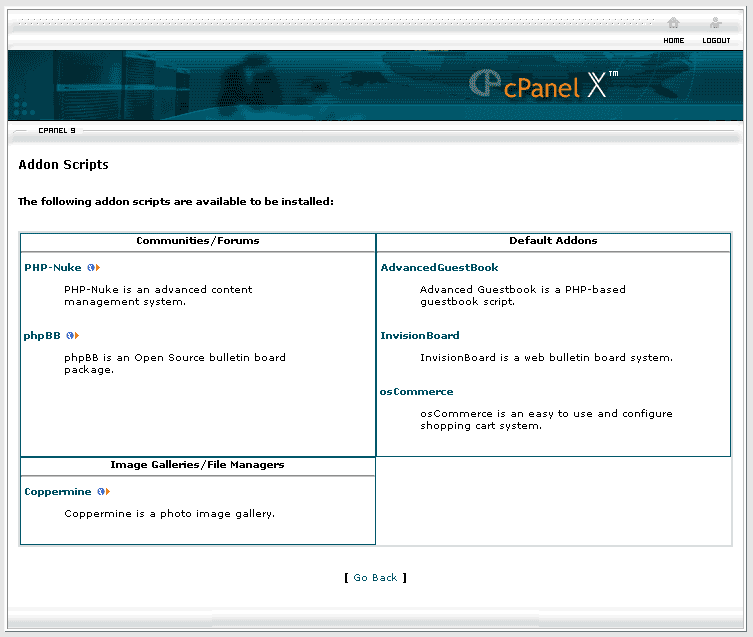Screen dimensions: 753x637
Task: Open the PHP-Nuke addon script link
Action: pyautogui.click(x=53, y=268)
